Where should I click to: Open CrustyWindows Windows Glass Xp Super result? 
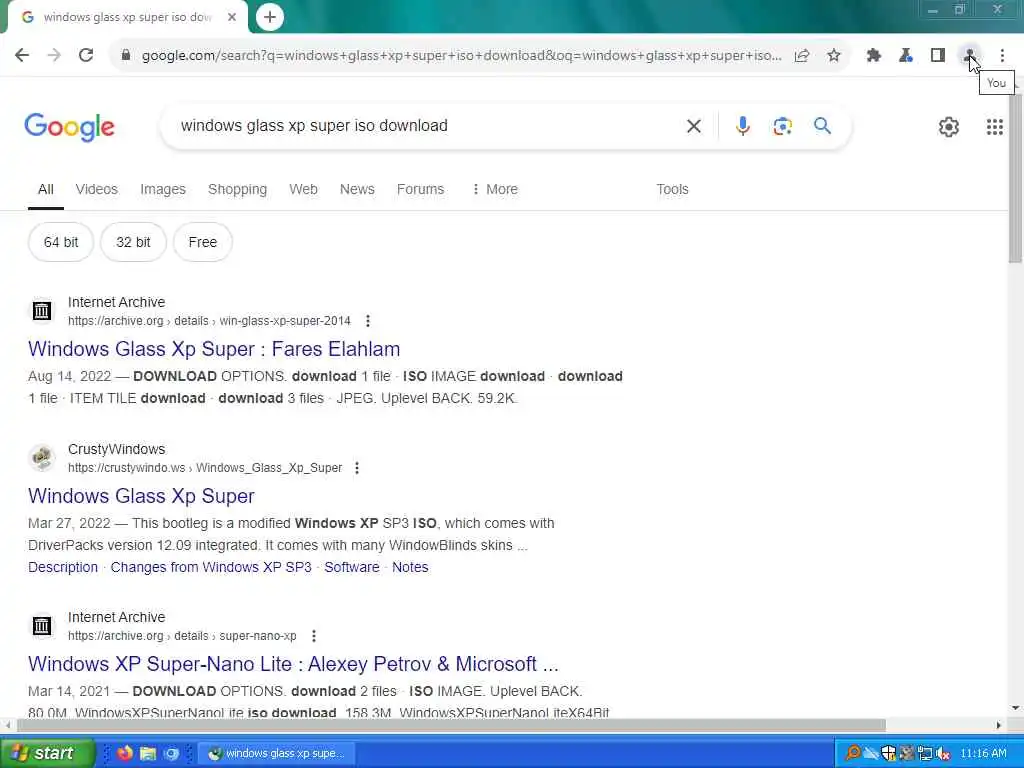(x=141, y=496)
